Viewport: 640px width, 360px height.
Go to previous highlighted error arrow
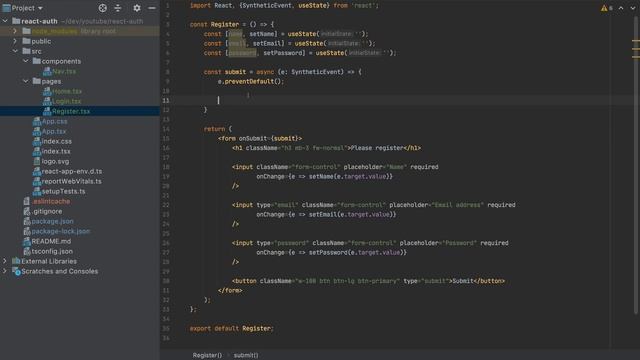tap(621, 8)
